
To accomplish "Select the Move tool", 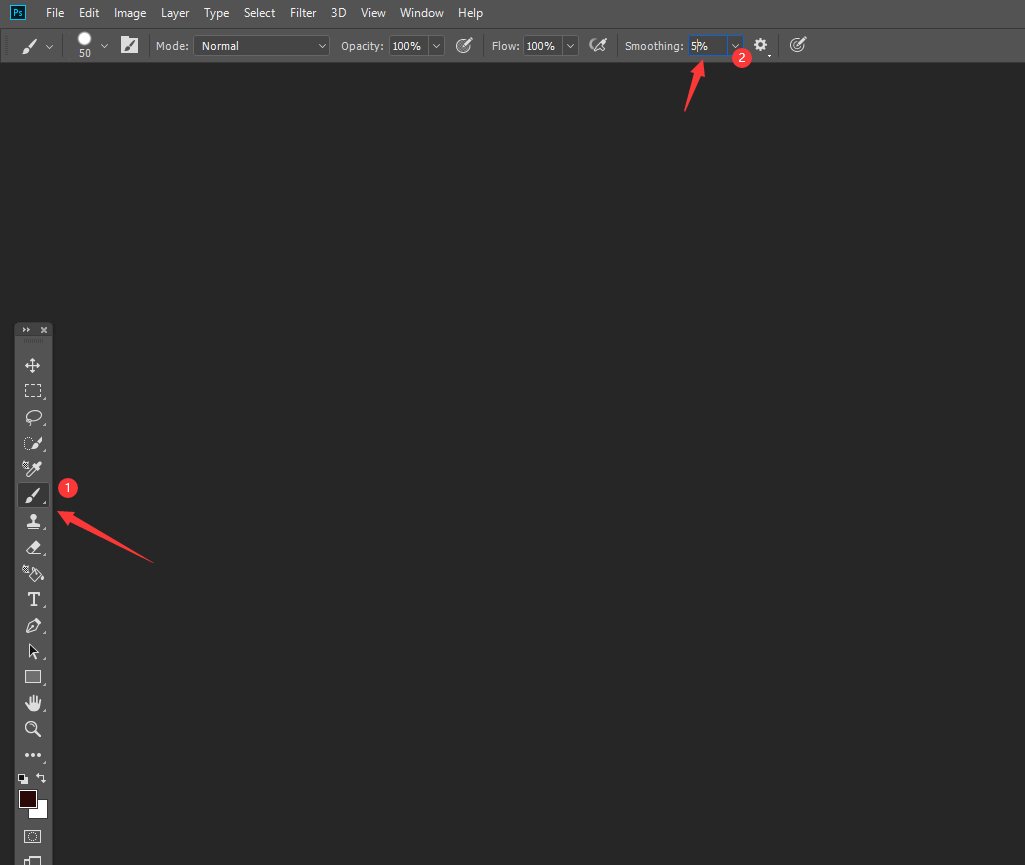I will pos(33,365).
